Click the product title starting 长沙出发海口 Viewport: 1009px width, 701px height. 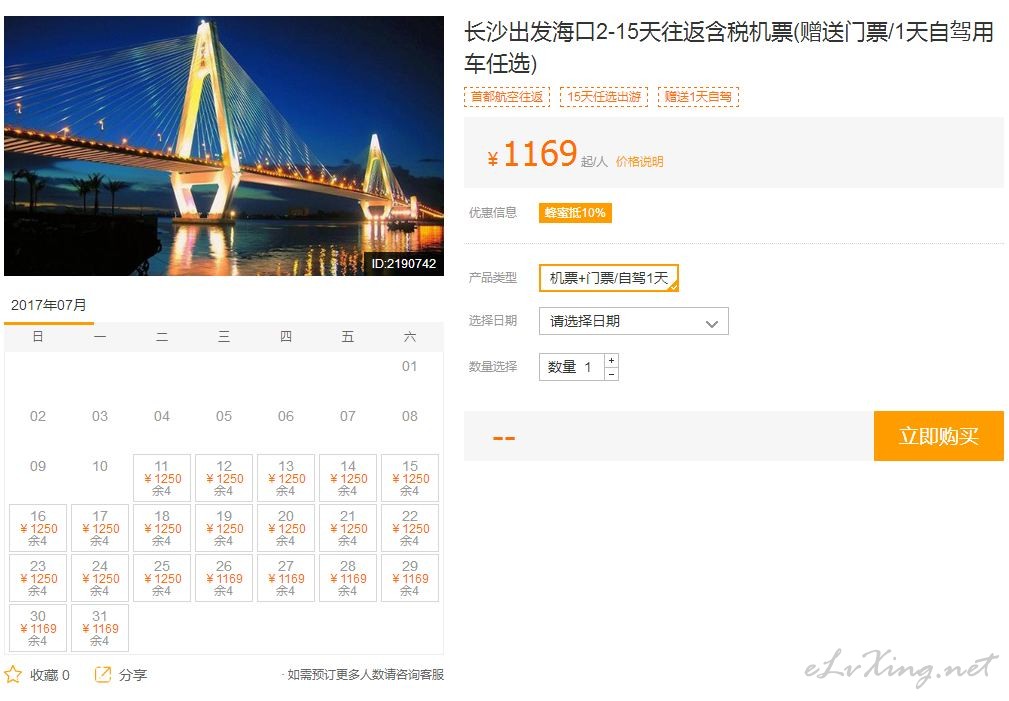[729, 48]
